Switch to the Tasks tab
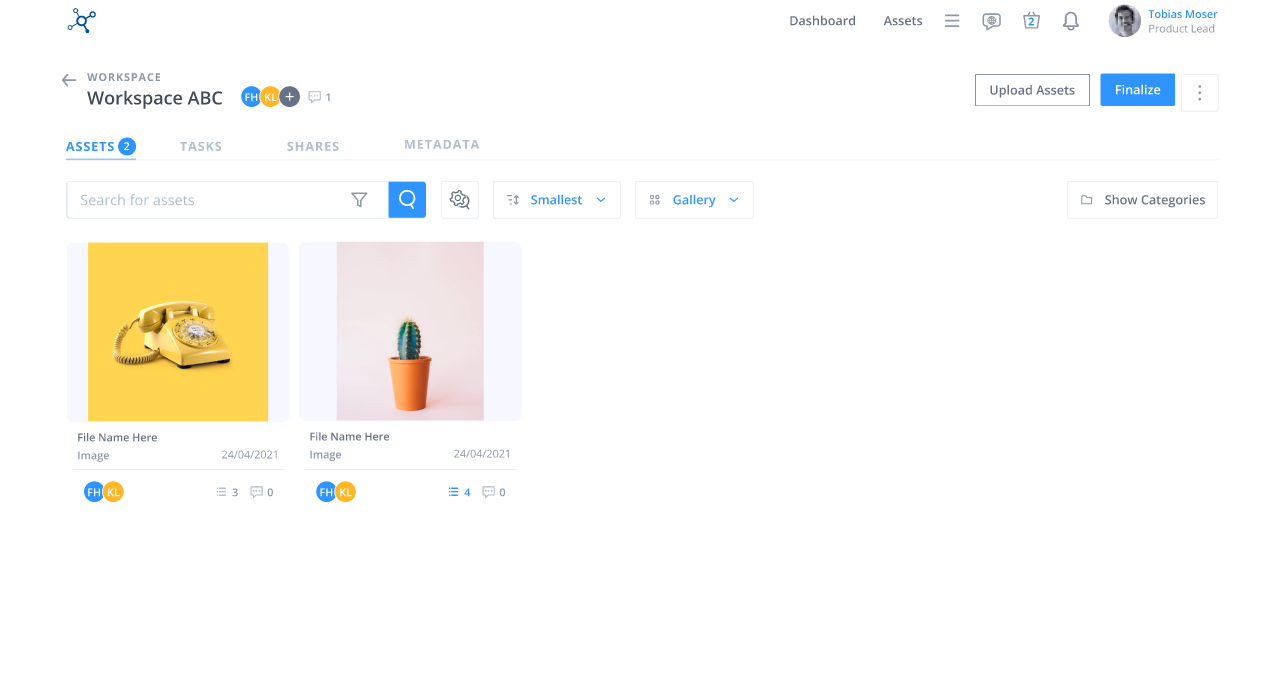The image size is (1285, 690). click(x=201, y=146)
